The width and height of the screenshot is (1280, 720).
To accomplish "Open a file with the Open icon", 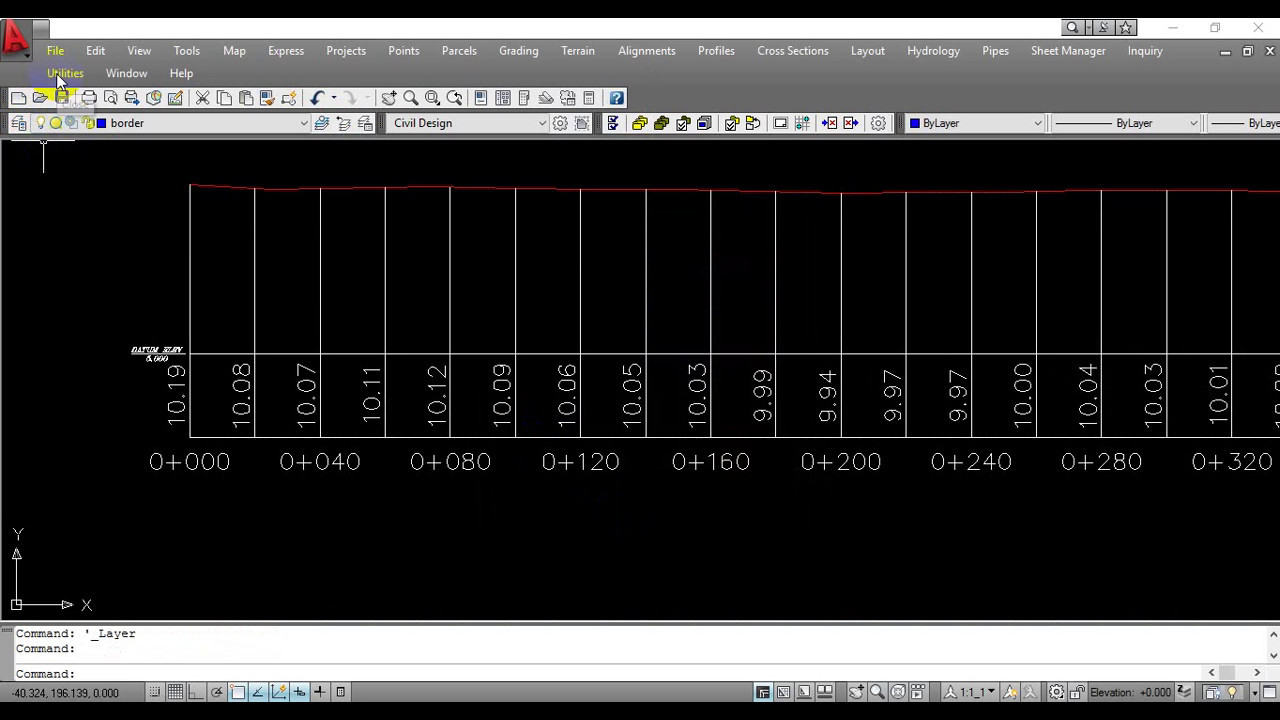I will point(40,98).
